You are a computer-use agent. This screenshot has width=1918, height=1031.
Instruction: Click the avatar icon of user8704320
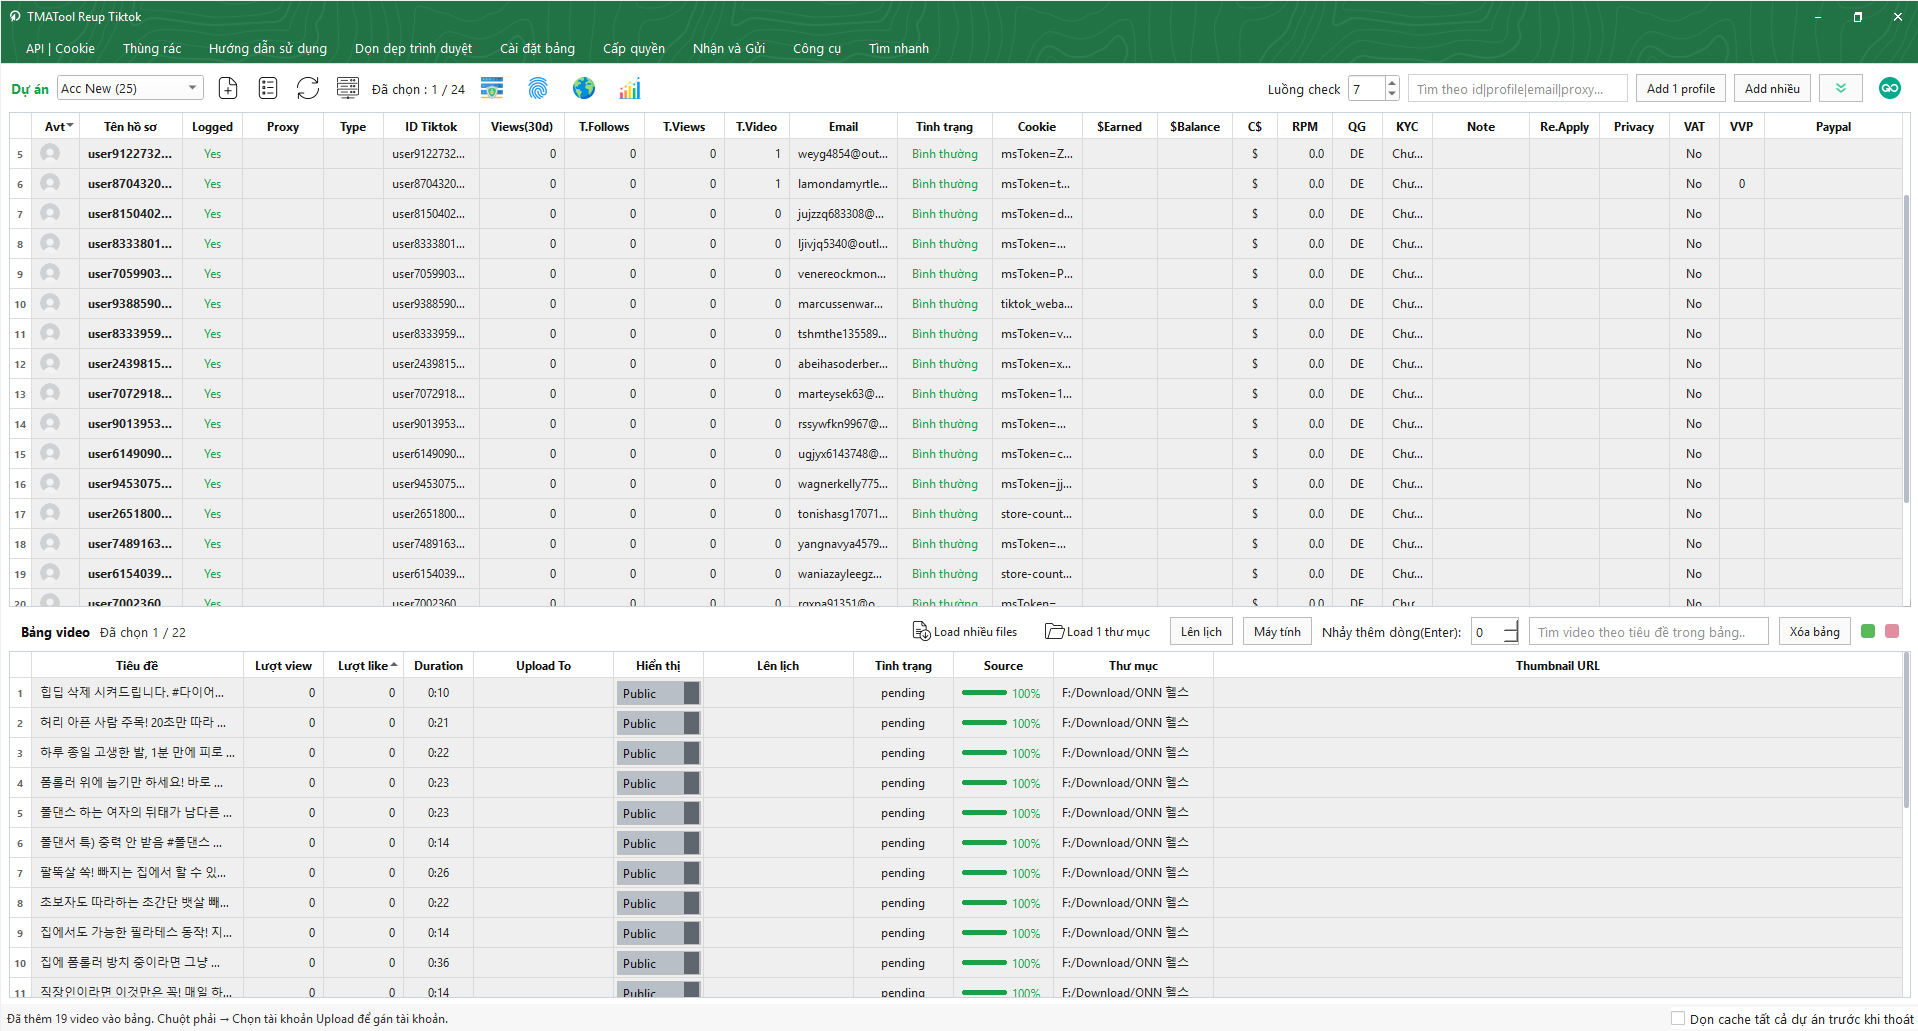click(50, 183)
